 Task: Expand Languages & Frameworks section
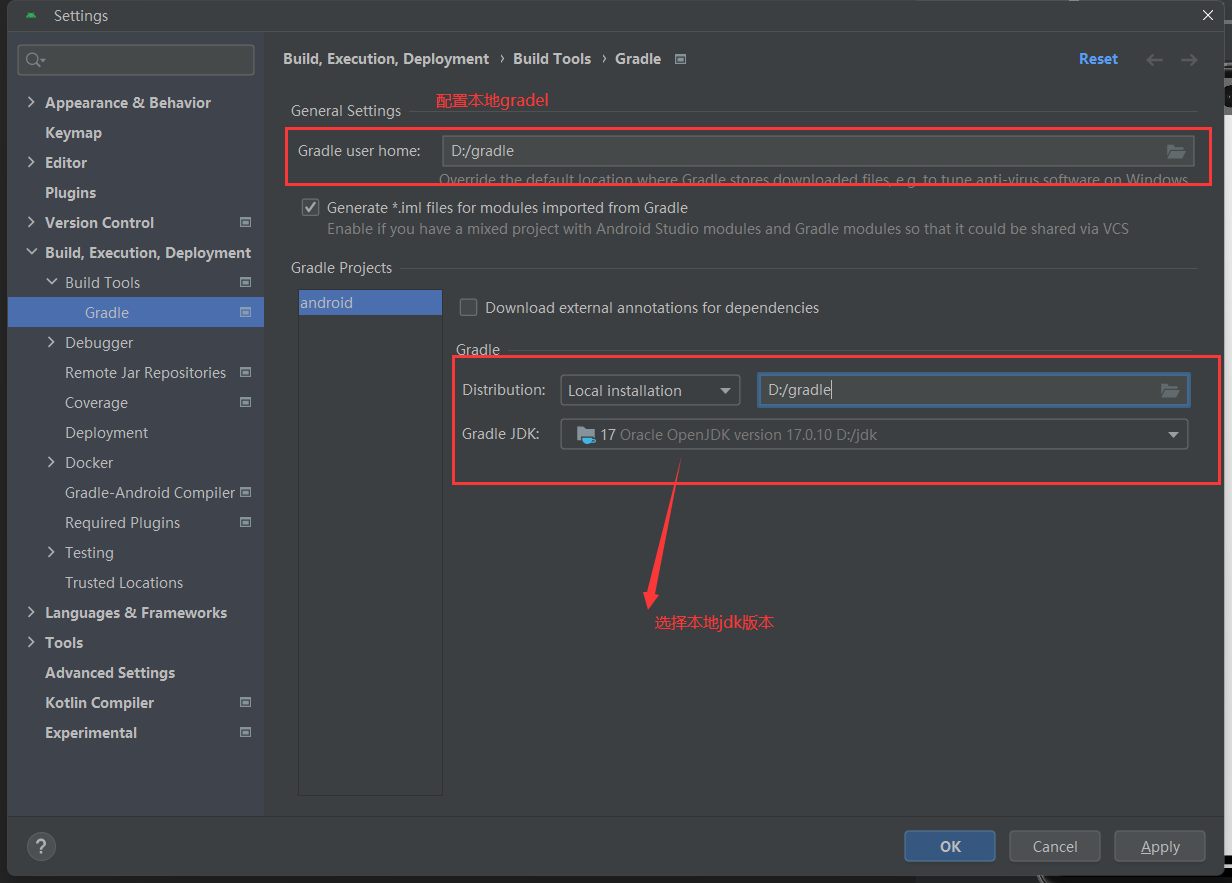31,612
